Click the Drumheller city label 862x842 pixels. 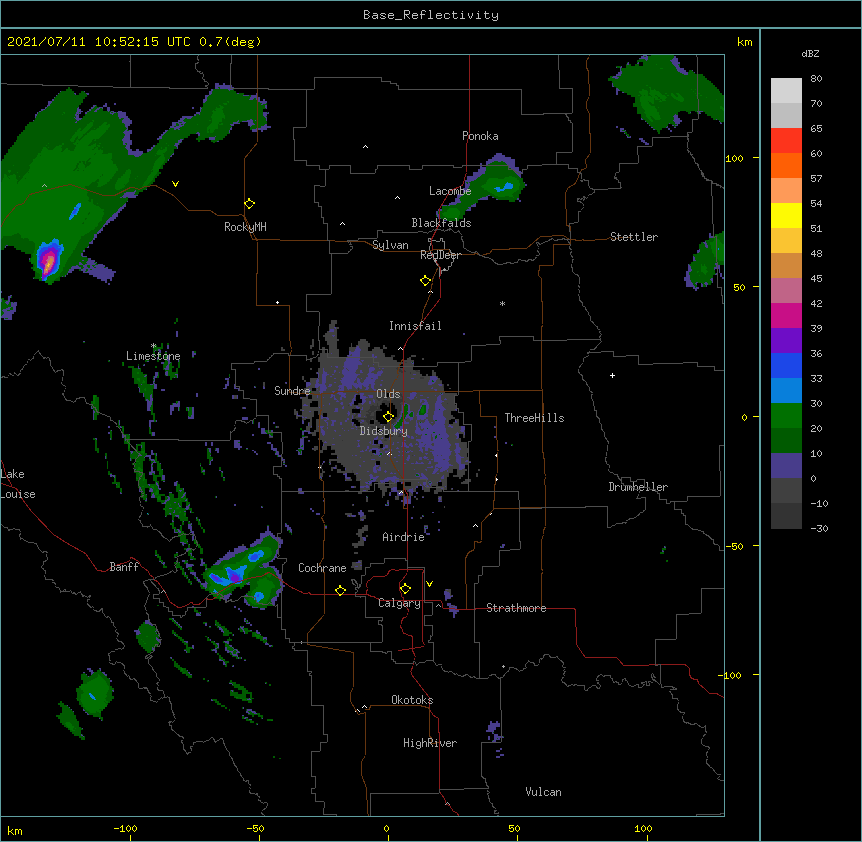tap(638, 487)
